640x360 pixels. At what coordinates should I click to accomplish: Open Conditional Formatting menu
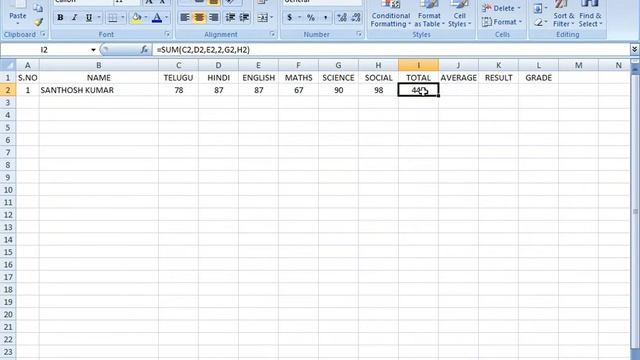tap(391, 15)
